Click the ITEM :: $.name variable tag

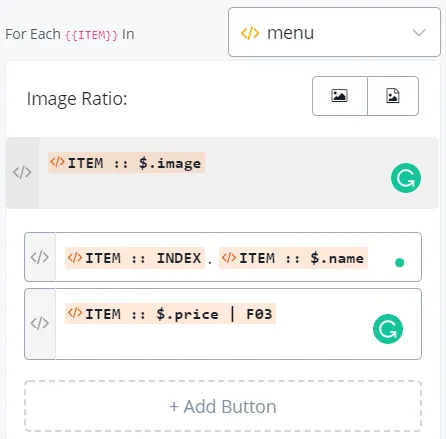[293, 258]
